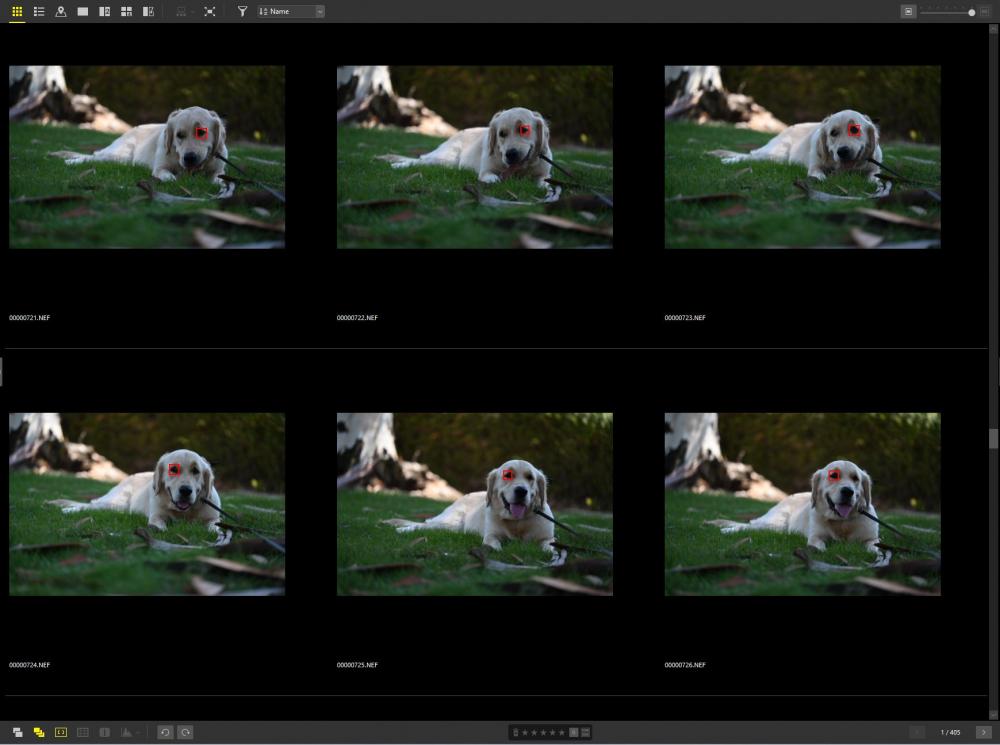Image resolution: width=1000 pixels, height=745 pixels.
Task: Set a one-star rating
Action: pos(526,732)
